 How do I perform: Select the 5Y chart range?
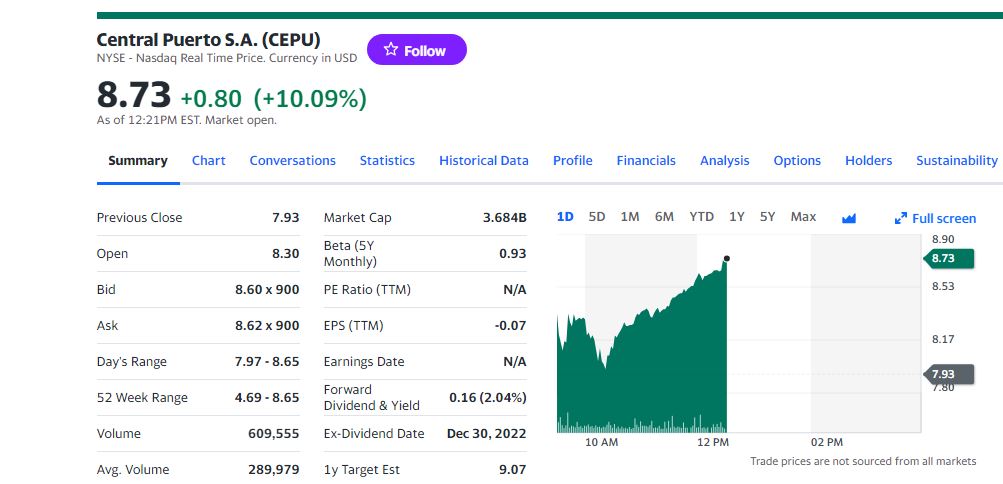768,217
